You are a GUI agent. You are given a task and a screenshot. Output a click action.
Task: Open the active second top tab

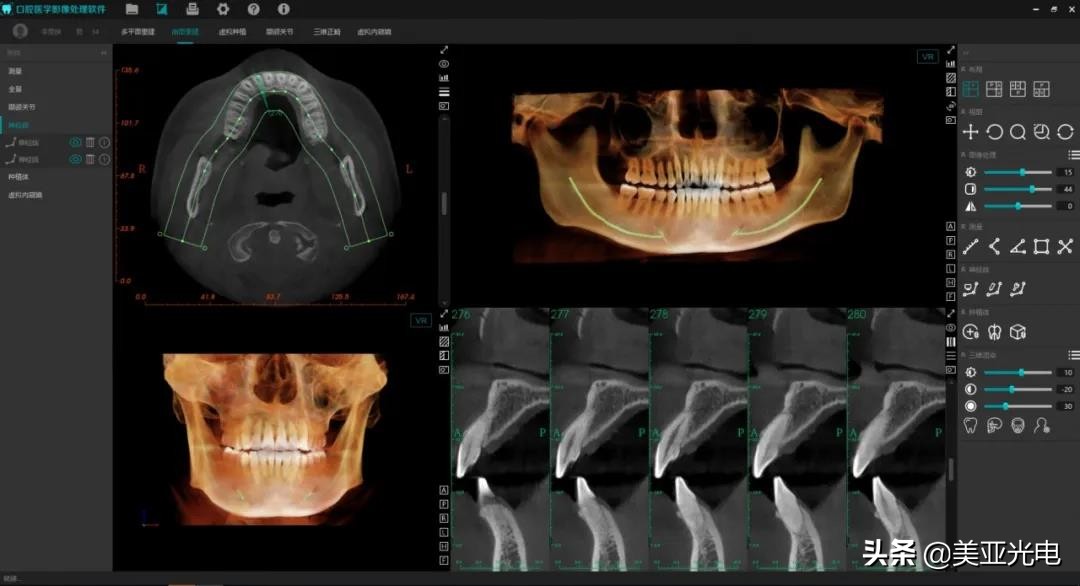(185, 32)
